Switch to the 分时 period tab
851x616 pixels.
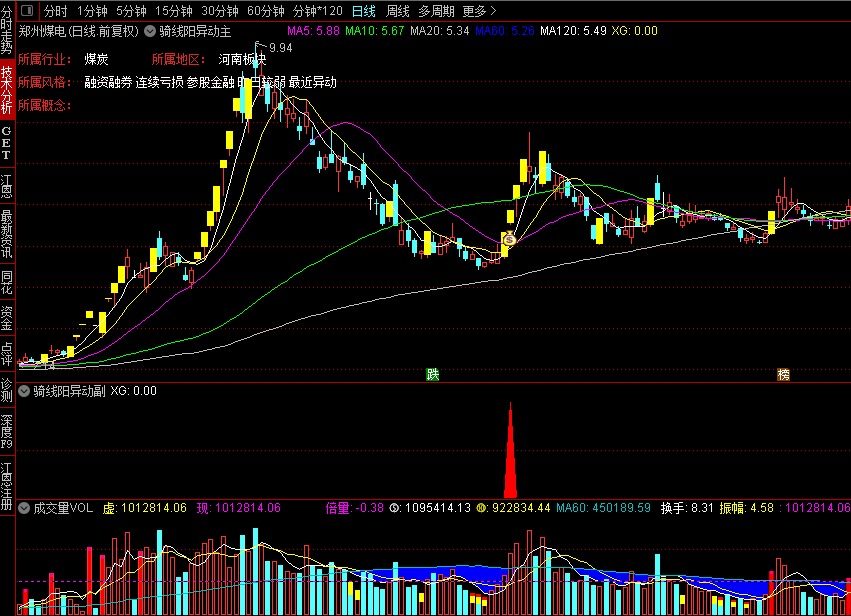[x=55, y=10]
